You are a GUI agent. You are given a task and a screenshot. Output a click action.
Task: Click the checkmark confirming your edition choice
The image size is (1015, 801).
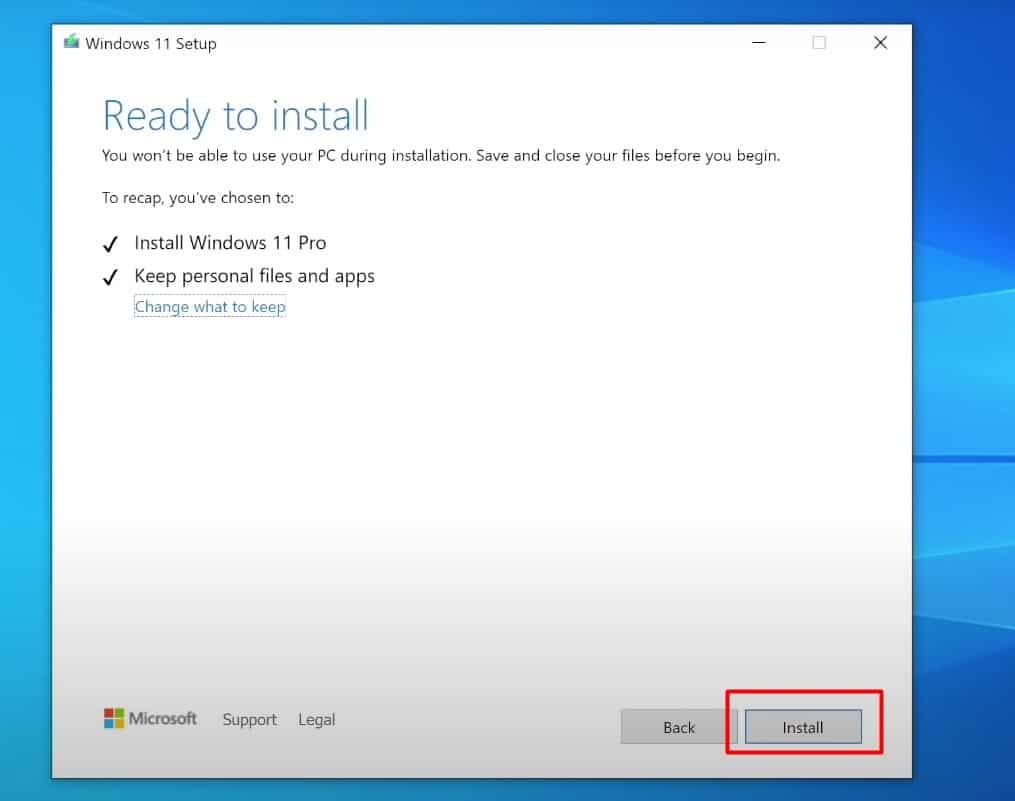110,243
